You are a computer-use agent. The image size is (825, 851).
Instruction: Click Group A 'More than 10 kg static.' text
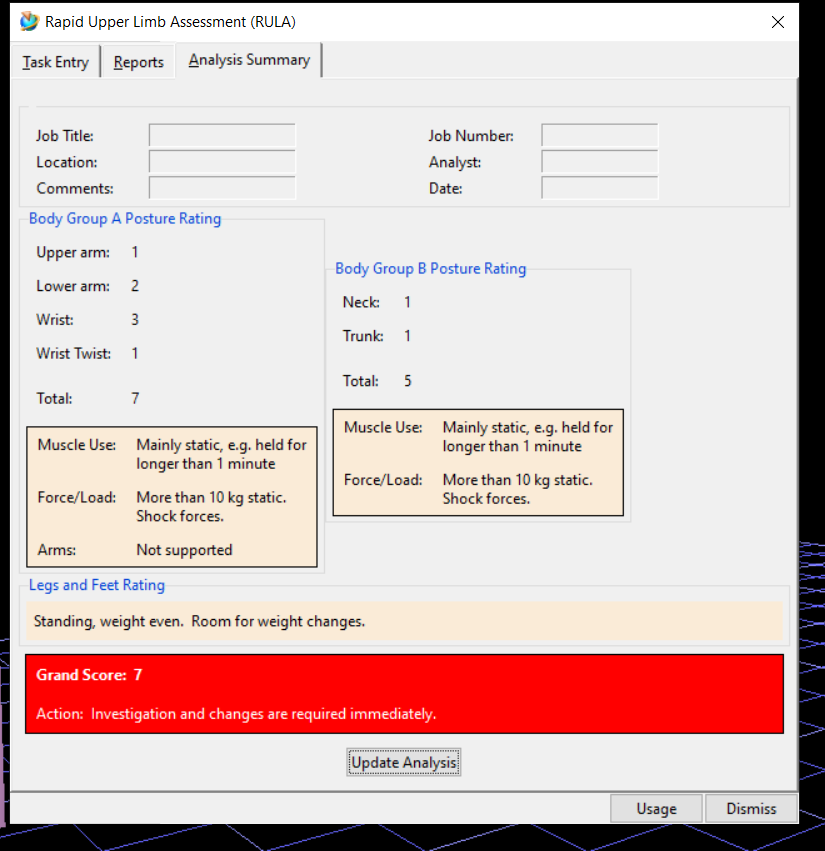tap(211, 497)
